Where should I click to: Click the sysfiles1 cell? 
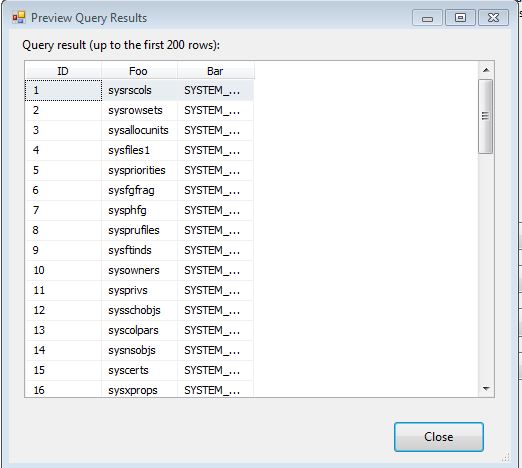click(x=139, y=150)
